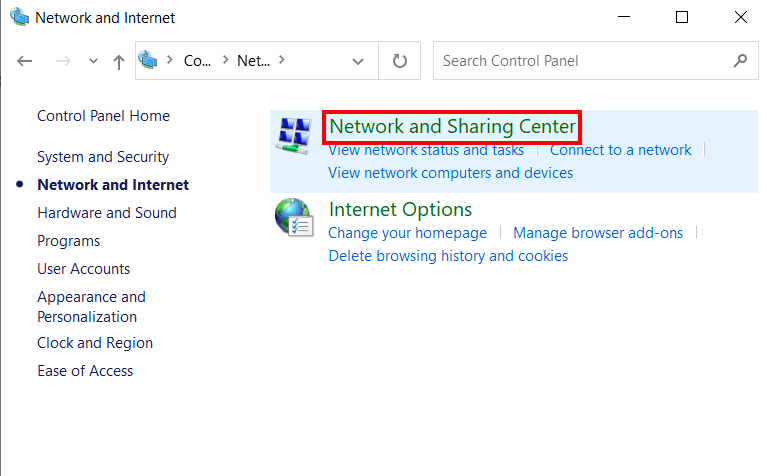Click the Network and Sharing Center icon
This screenshot has width=767, height=476.
[294, 136]
